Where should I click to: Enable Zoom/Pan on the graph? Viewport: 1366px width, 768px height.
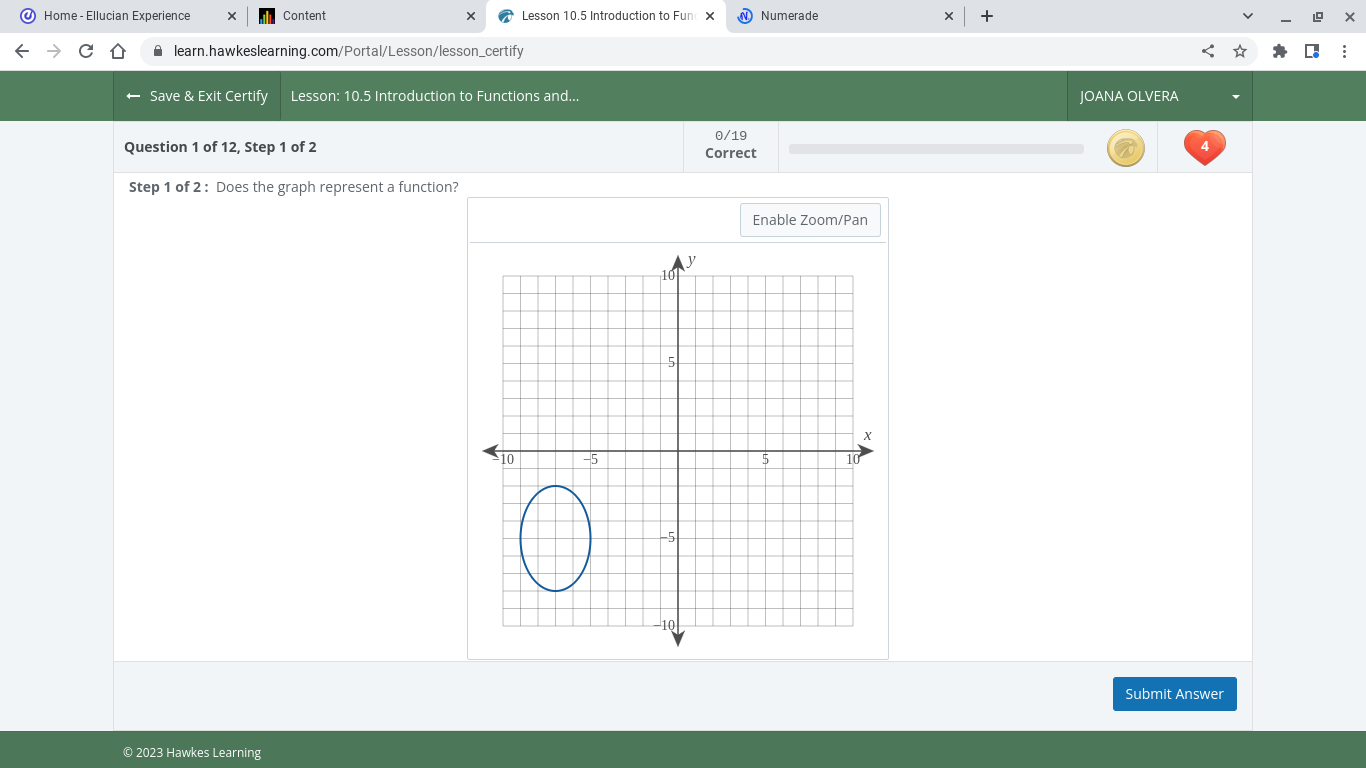click(x=810, y=219)
